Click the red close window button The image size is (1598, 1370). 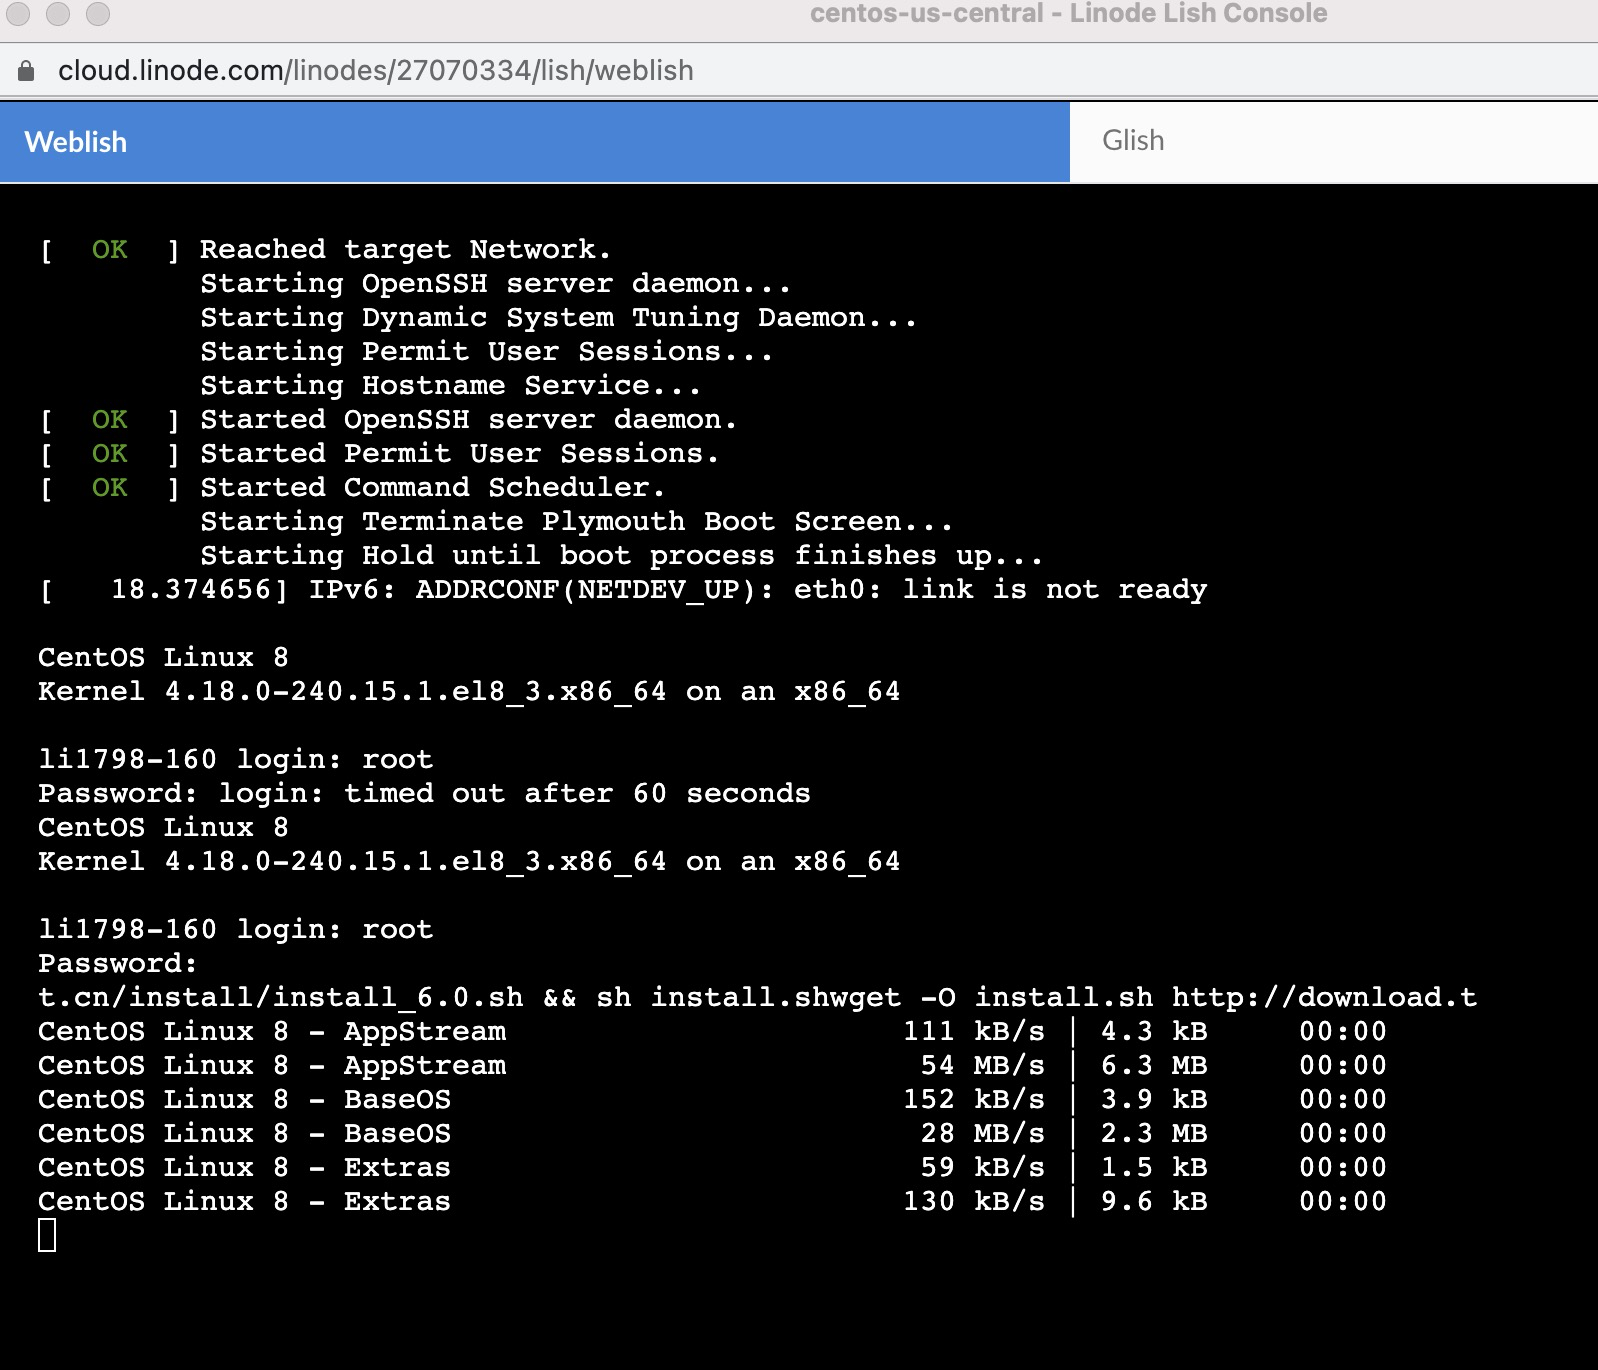pos(19,14)
